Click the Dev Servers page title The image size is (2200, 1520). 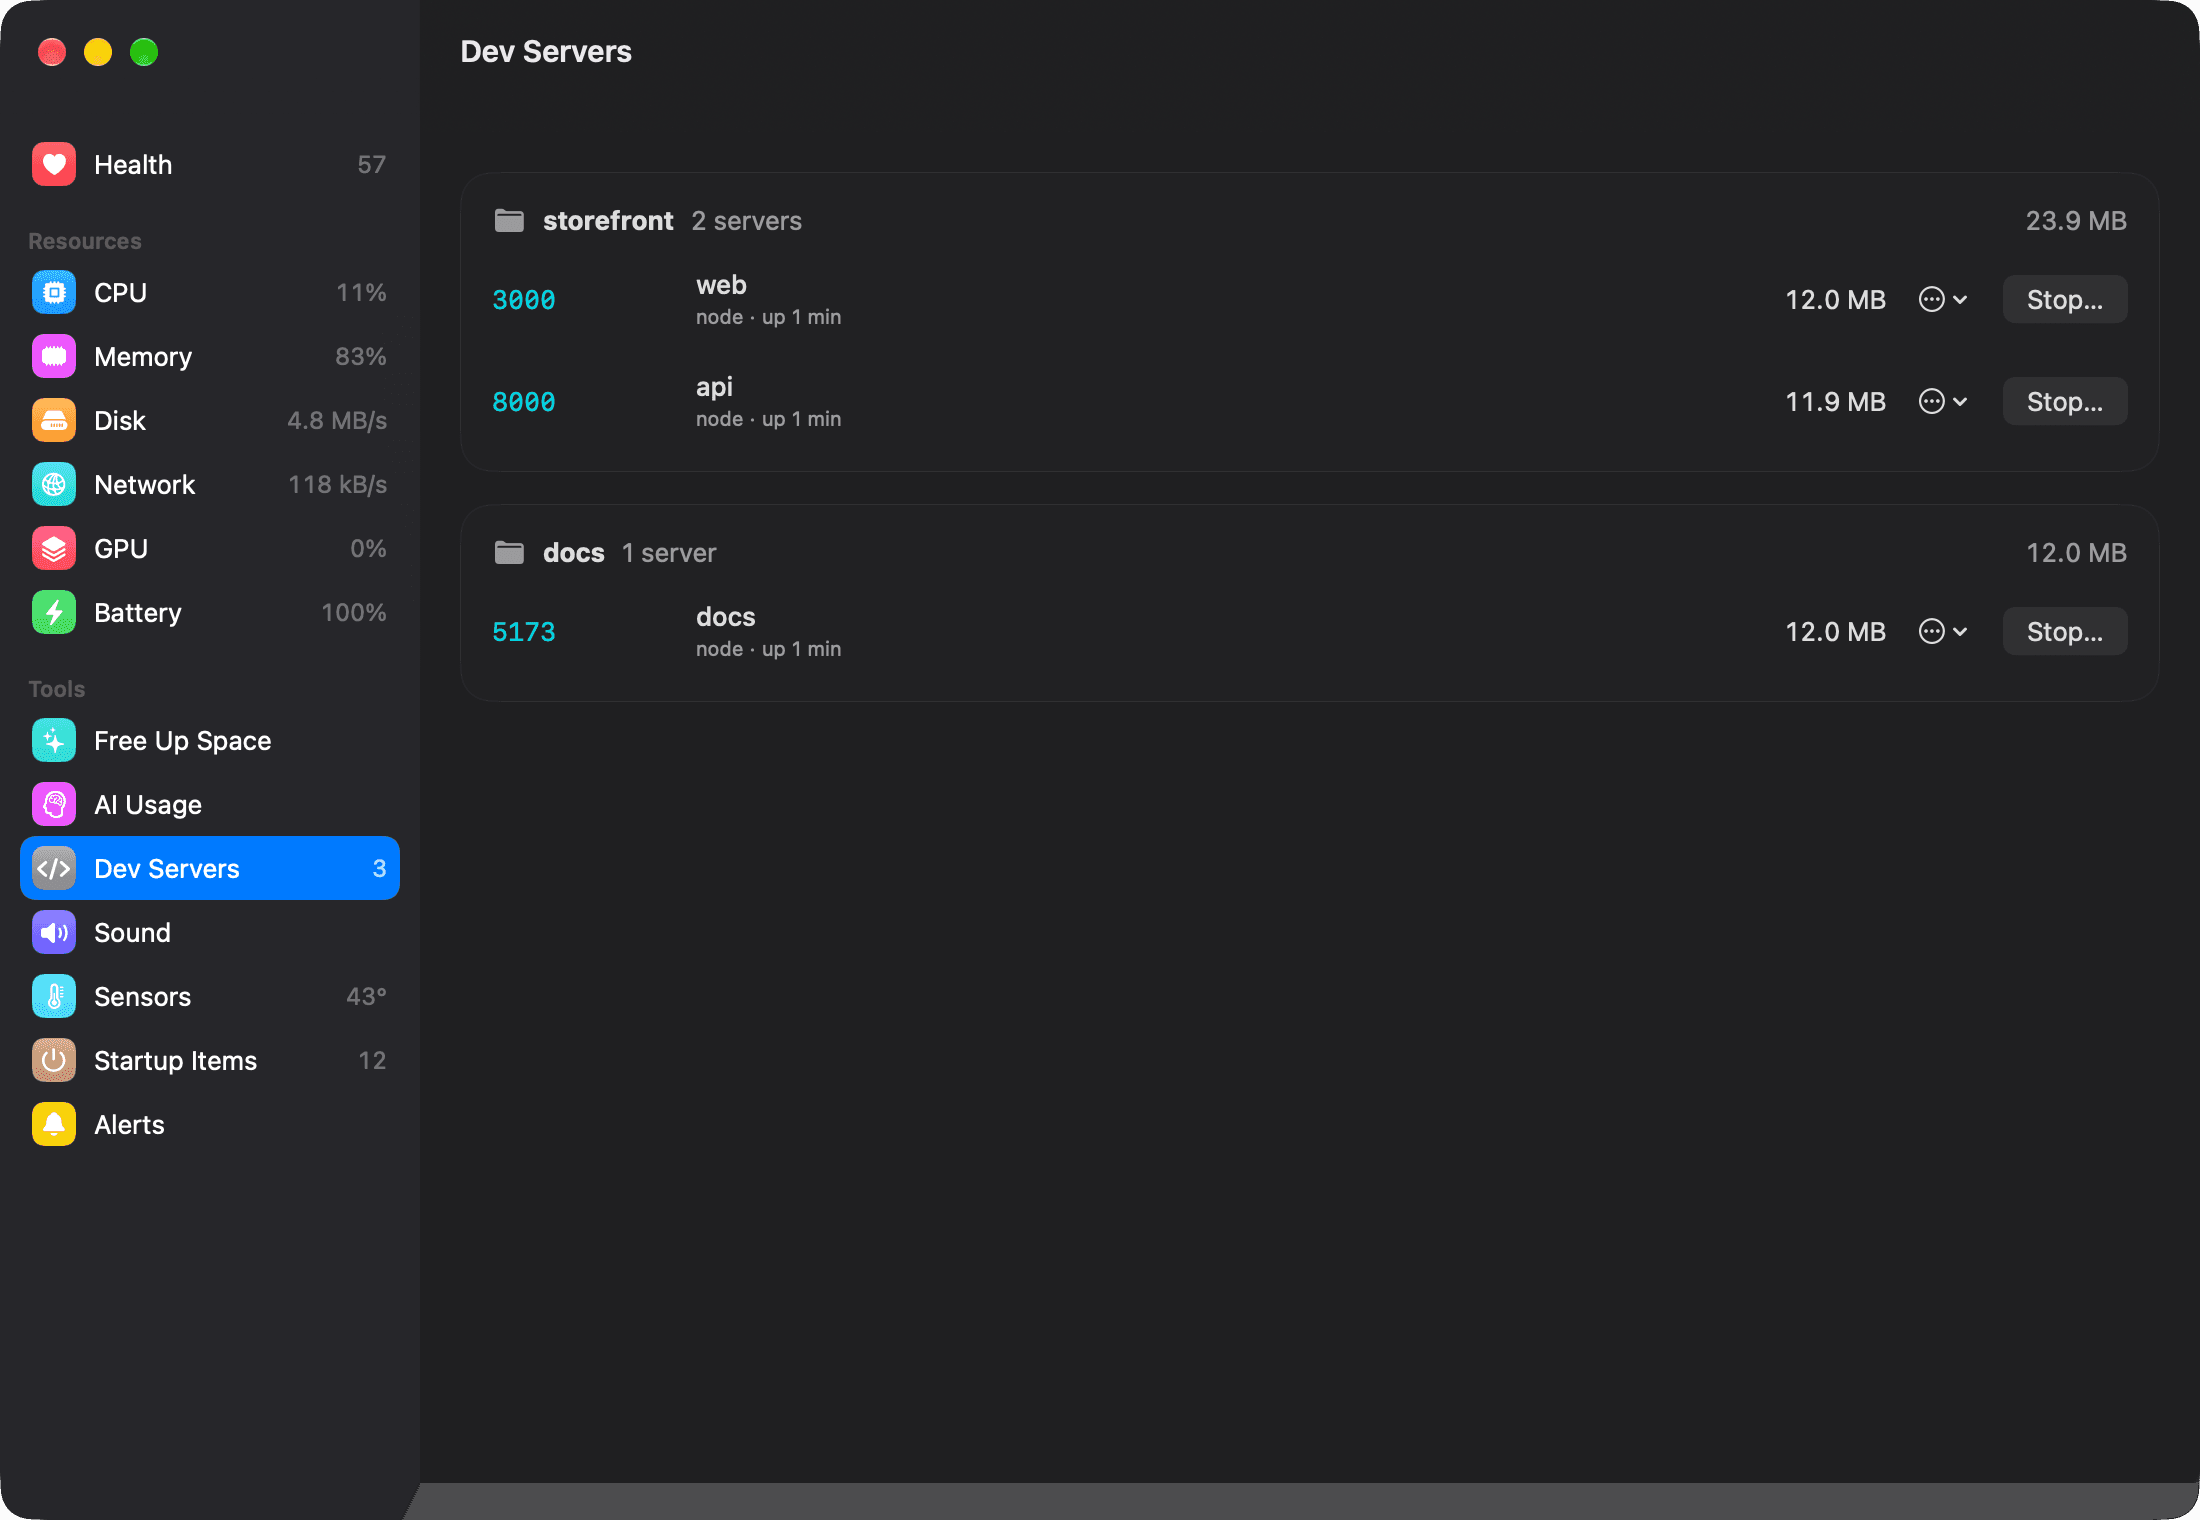click(546, 51)
